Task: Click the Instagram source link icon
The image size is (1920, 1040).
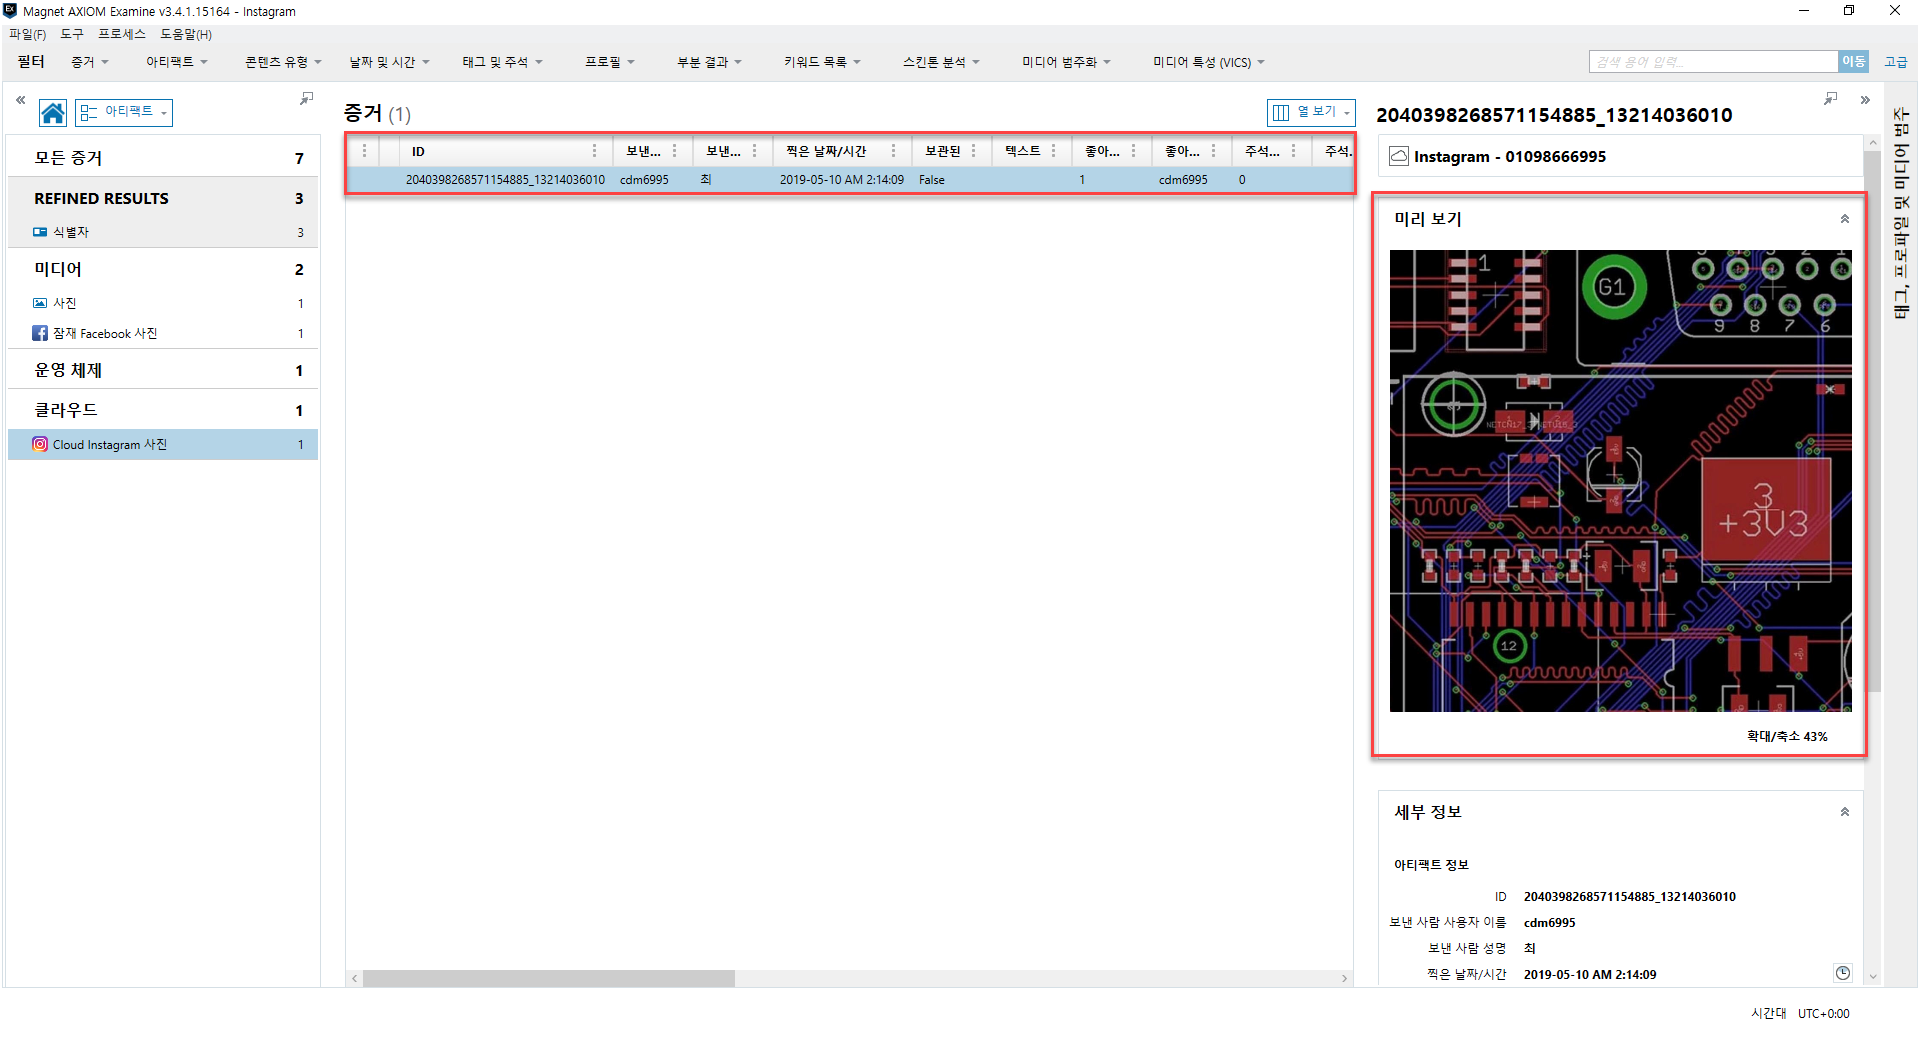Action: tap(1399, 156)
